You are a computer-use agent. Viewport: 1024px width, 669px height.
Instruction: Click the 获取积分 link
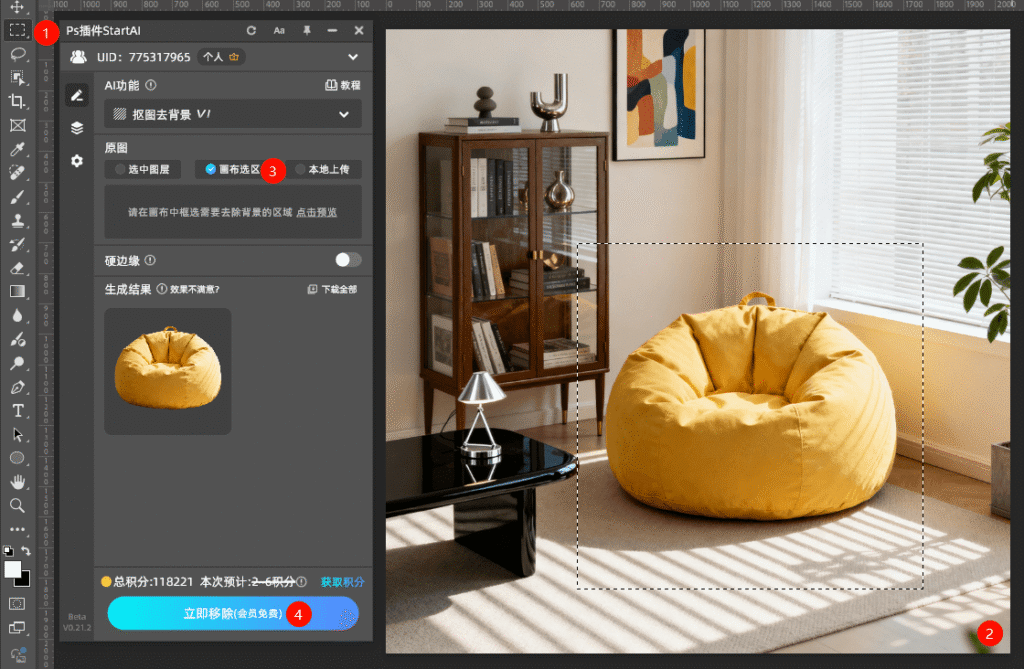[342, 582]
